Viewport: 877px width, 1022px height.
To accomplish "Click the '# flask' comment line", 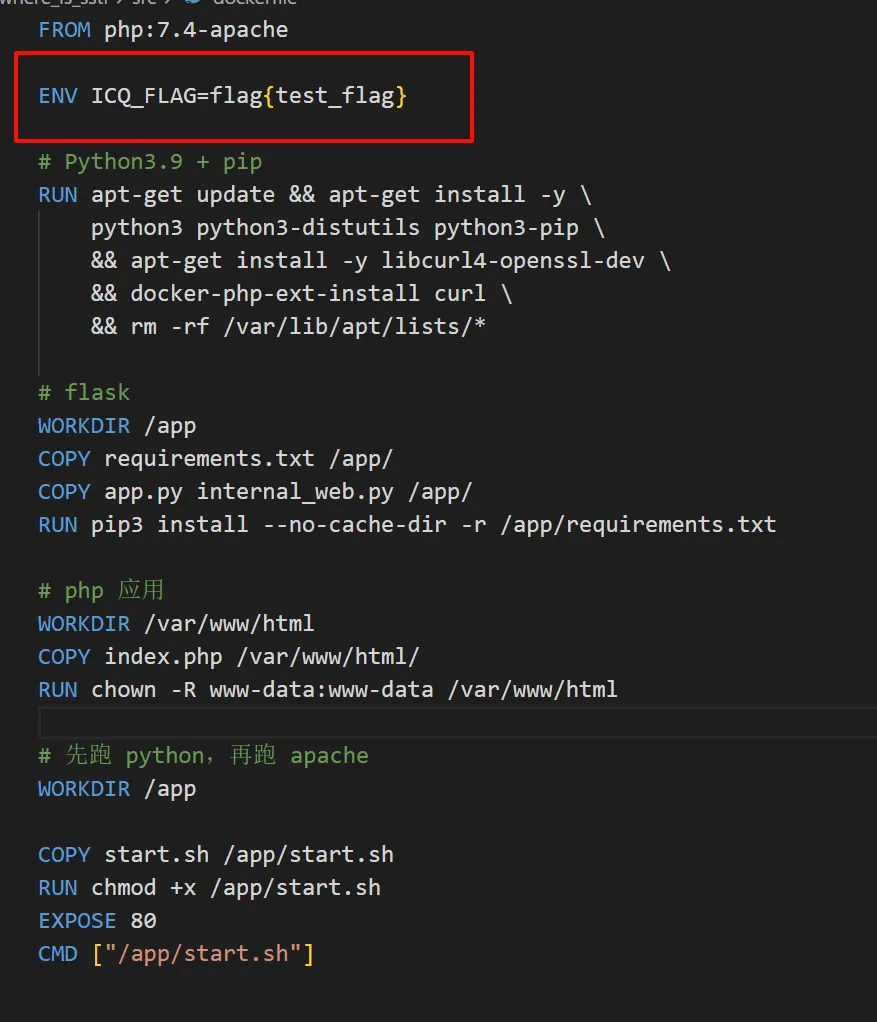I will (84, 393).
